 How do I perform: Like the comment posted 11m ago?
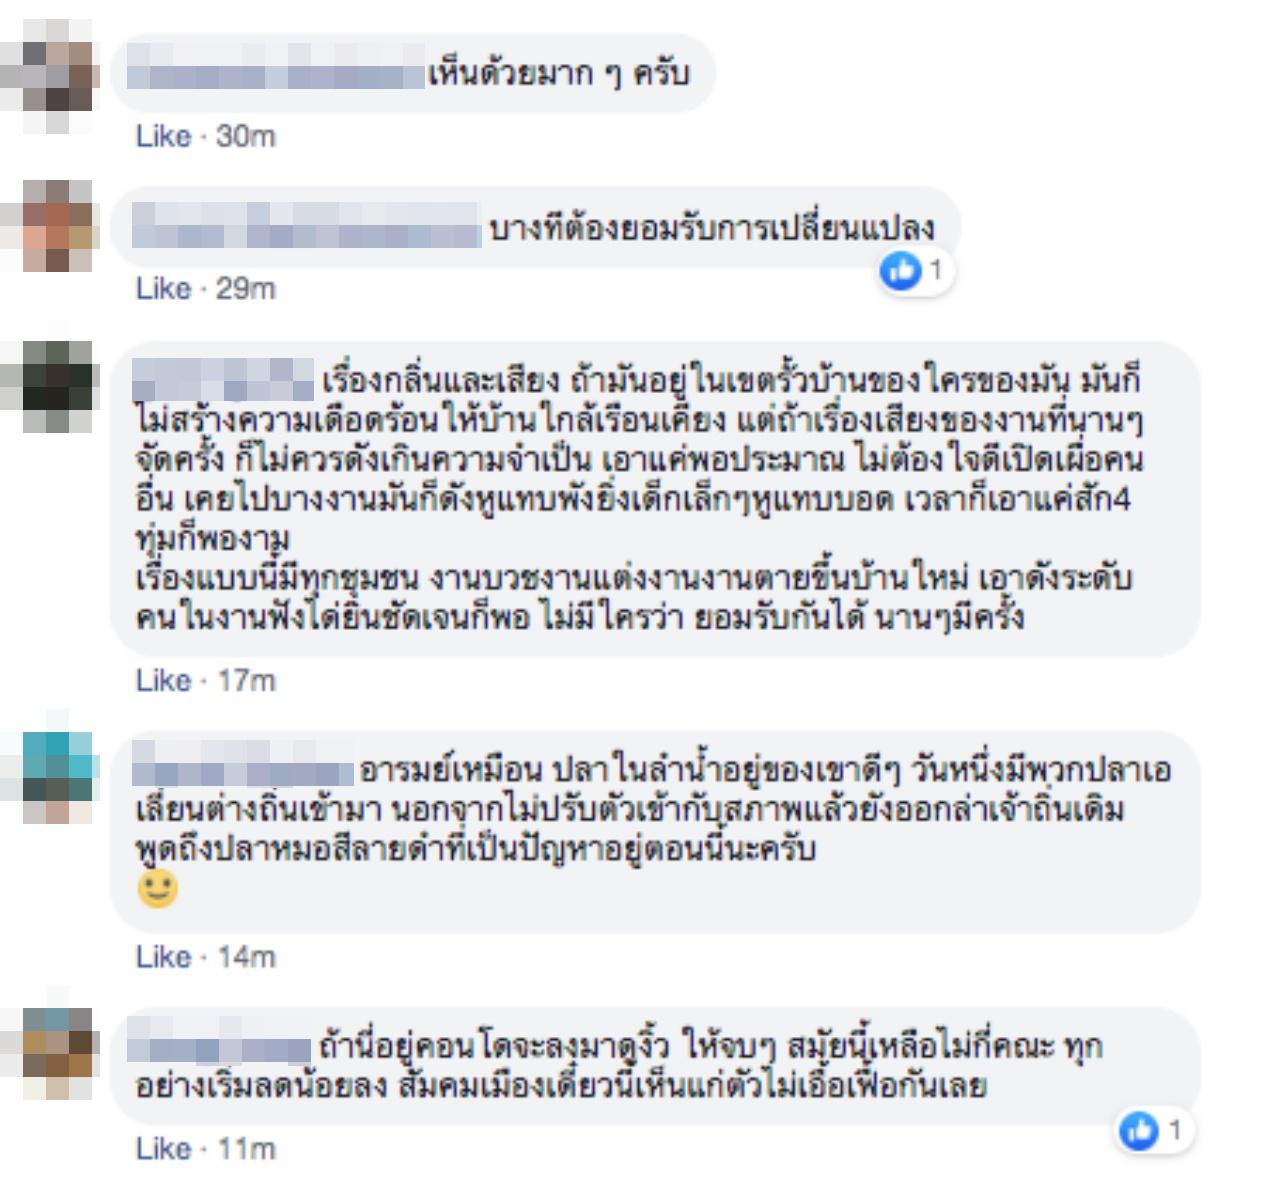pyautogui.click(x=163, y=1149)
